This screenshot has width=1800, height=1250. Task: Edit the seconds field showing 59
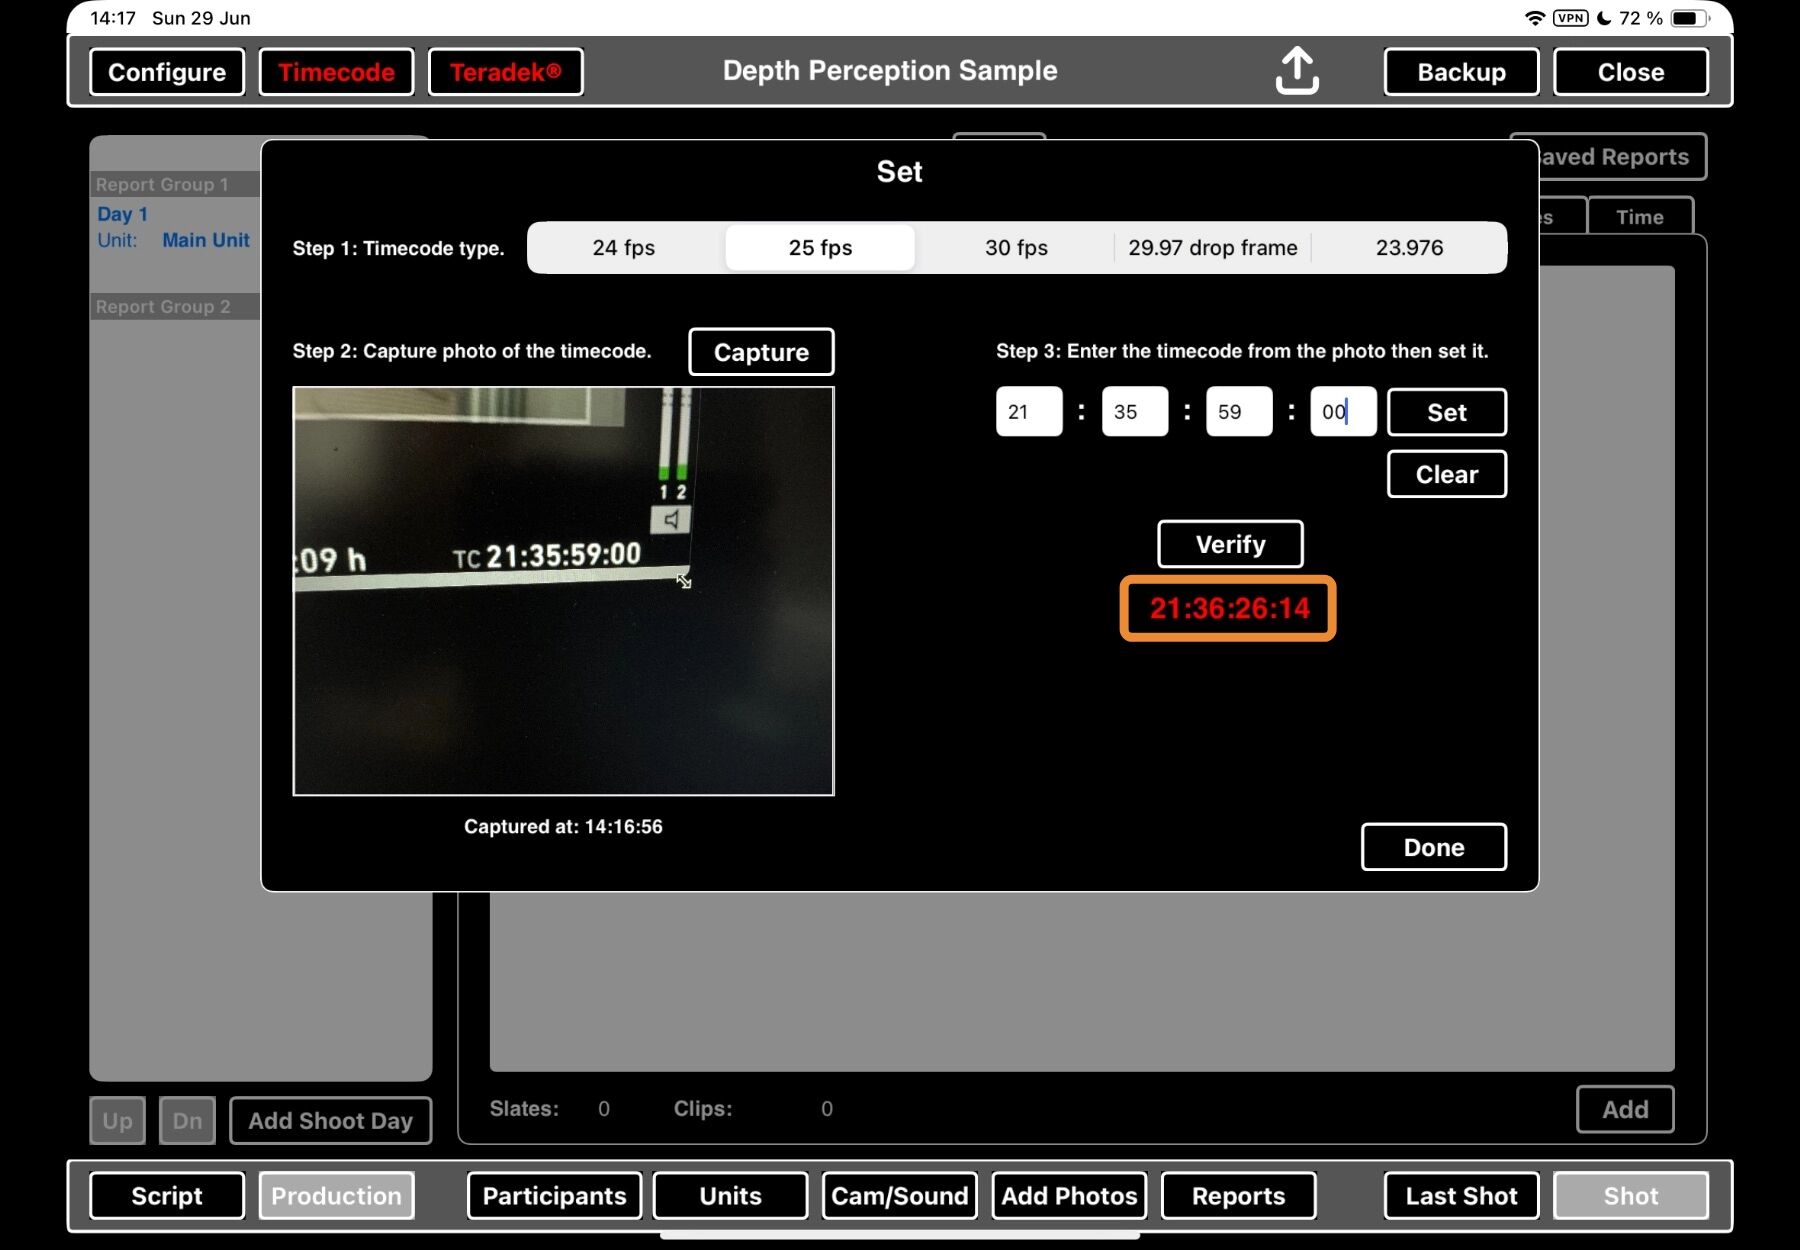[x=1239, y=412]
